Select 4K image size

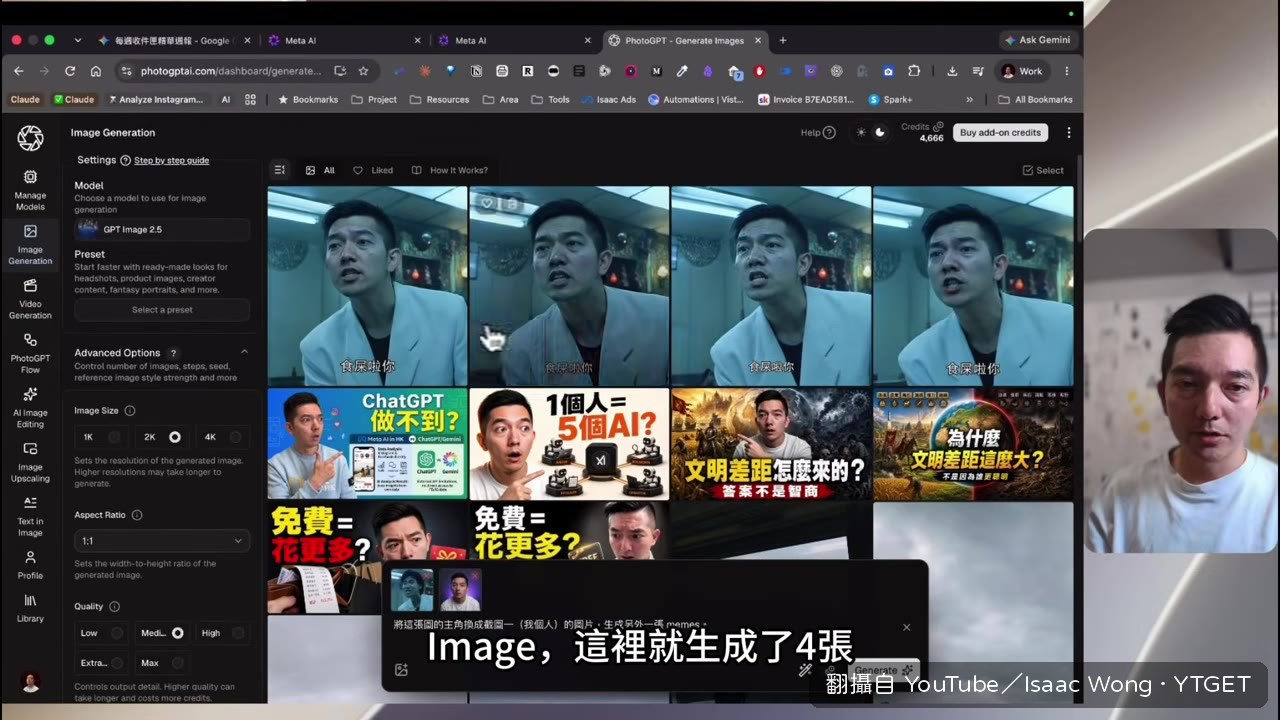223,437
